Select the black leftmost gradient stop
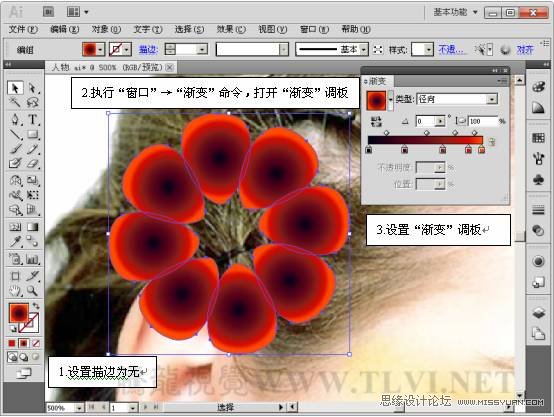Screen dimensions: 554x417 [x=369, y=150]
